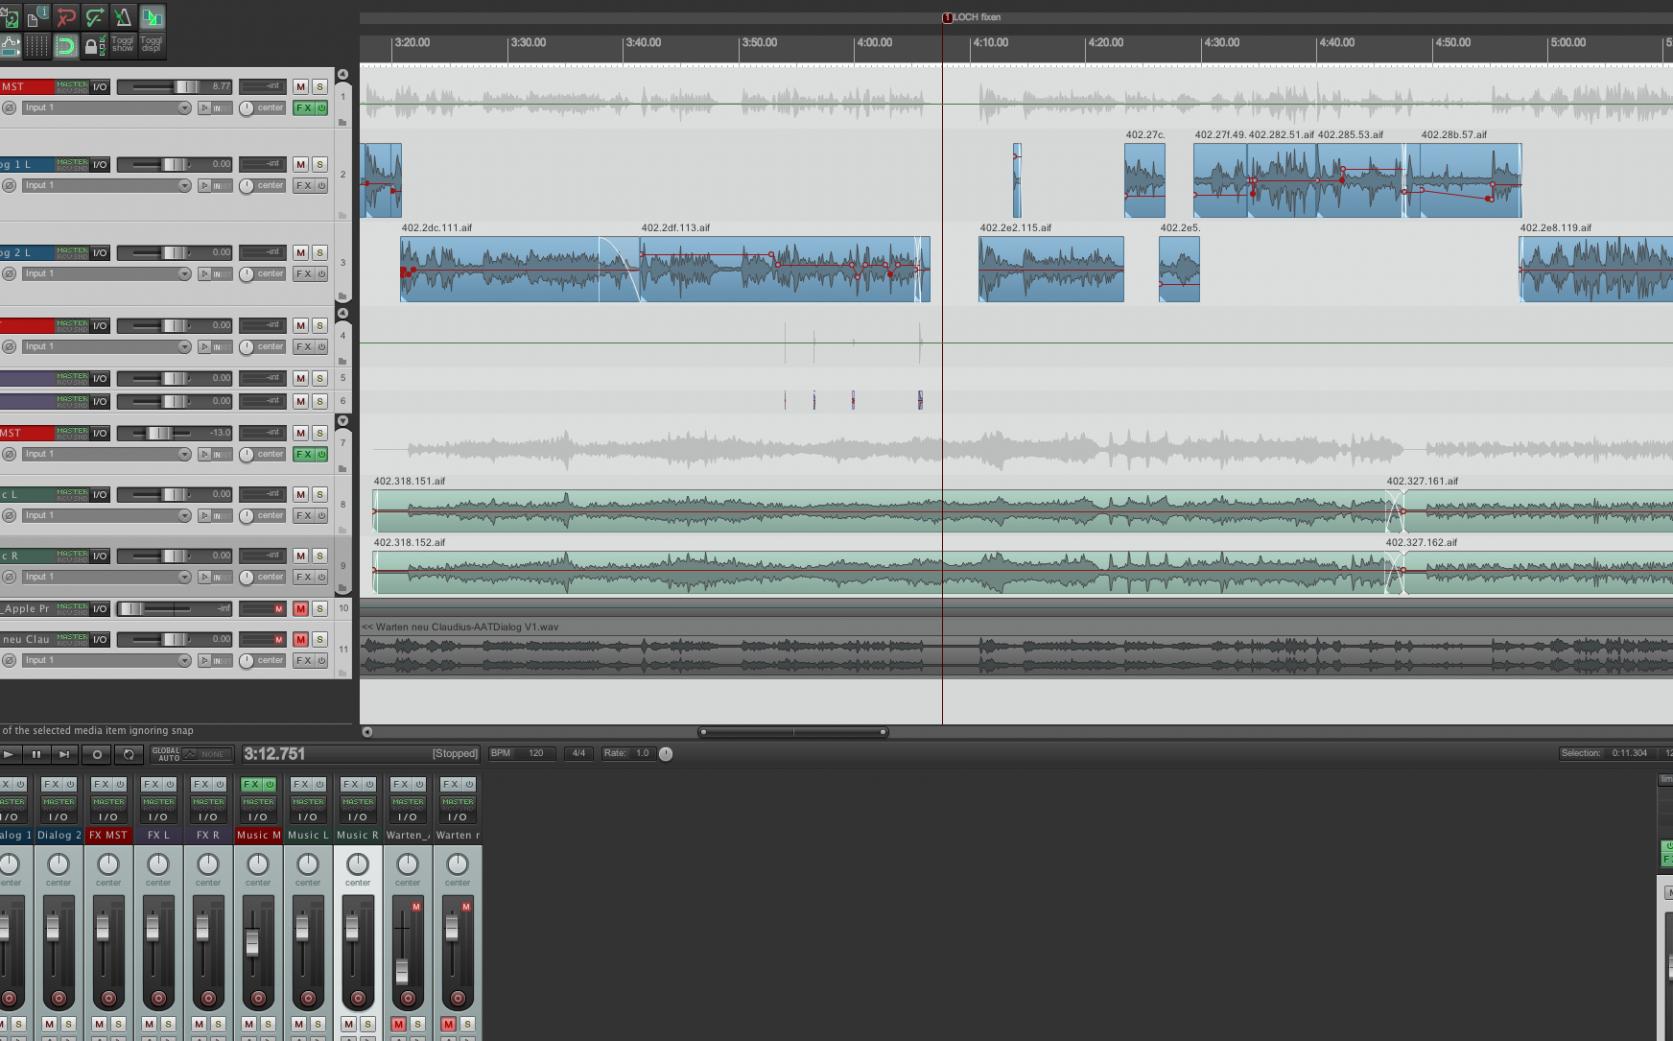Pause playback with the transport pause button
Viewport: 1673px width, 1041px height.
pos(36,754)
